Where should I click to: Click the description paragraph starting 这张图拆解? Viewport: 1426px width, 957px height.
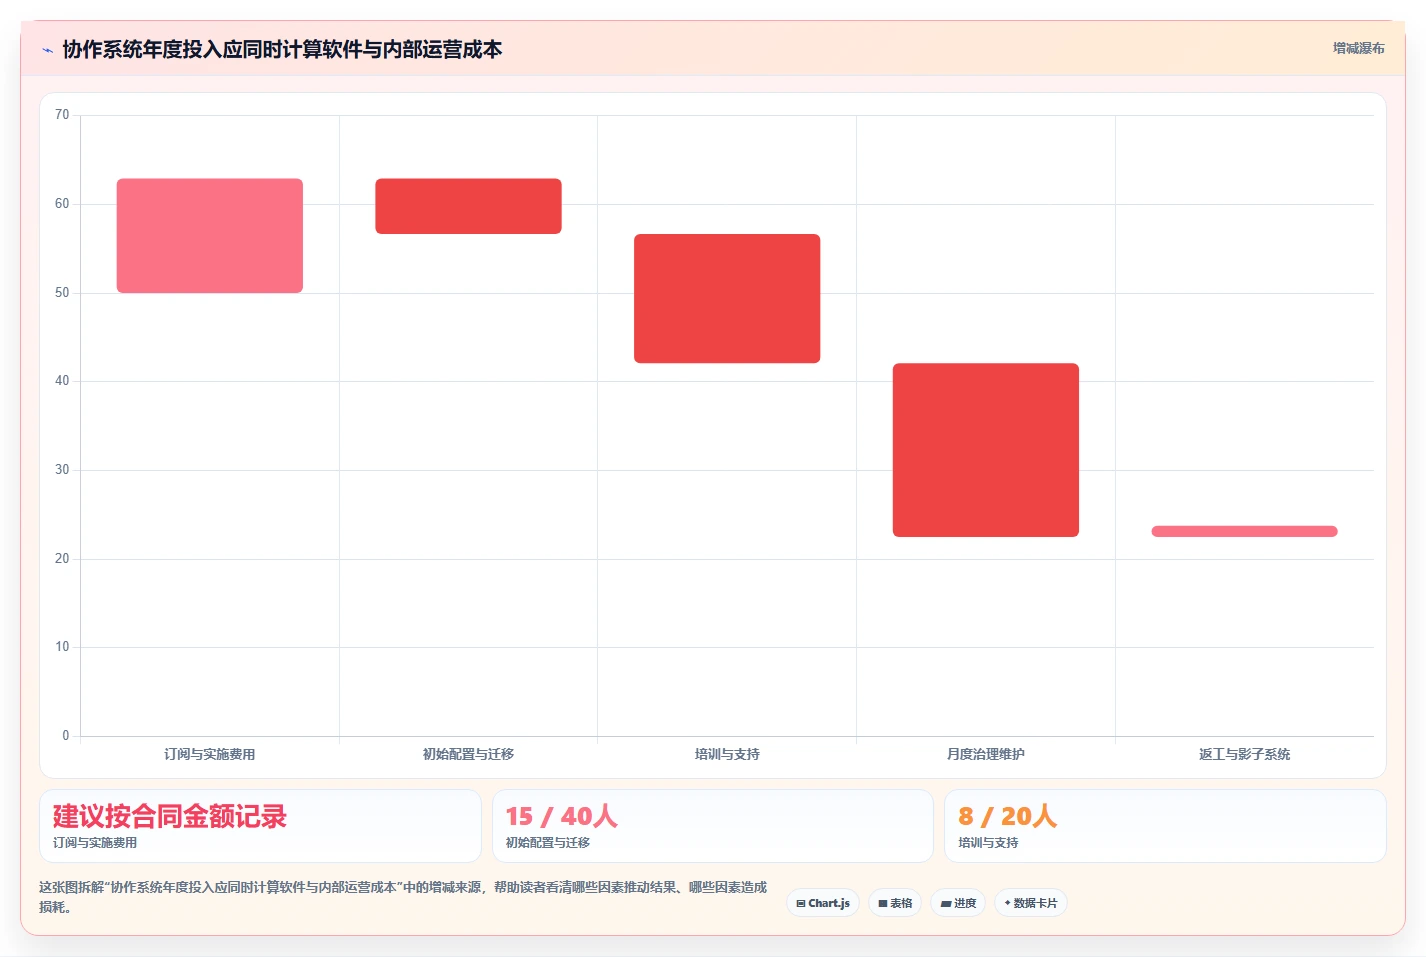(x=403, y=897)
